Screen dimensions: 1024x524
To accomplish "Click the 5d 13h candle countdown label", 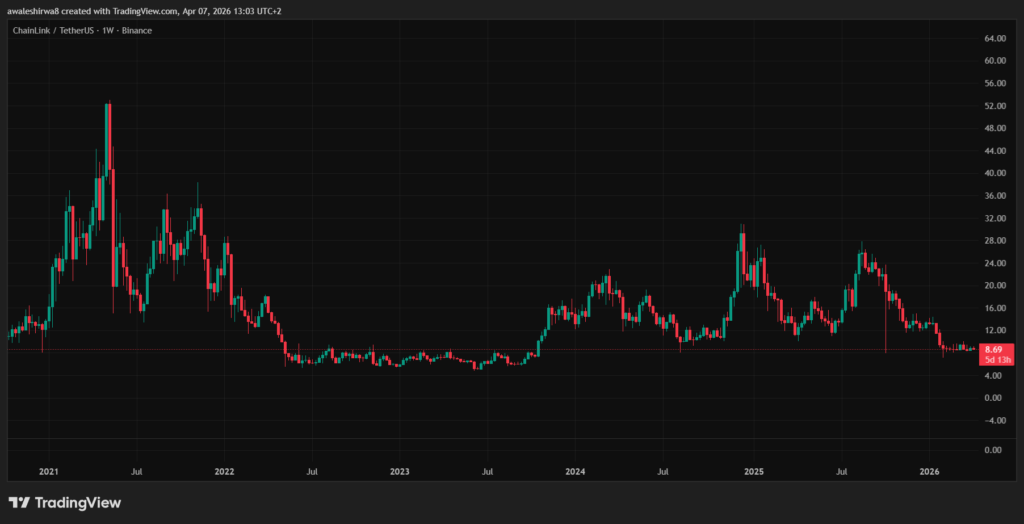I will [994, 359].
